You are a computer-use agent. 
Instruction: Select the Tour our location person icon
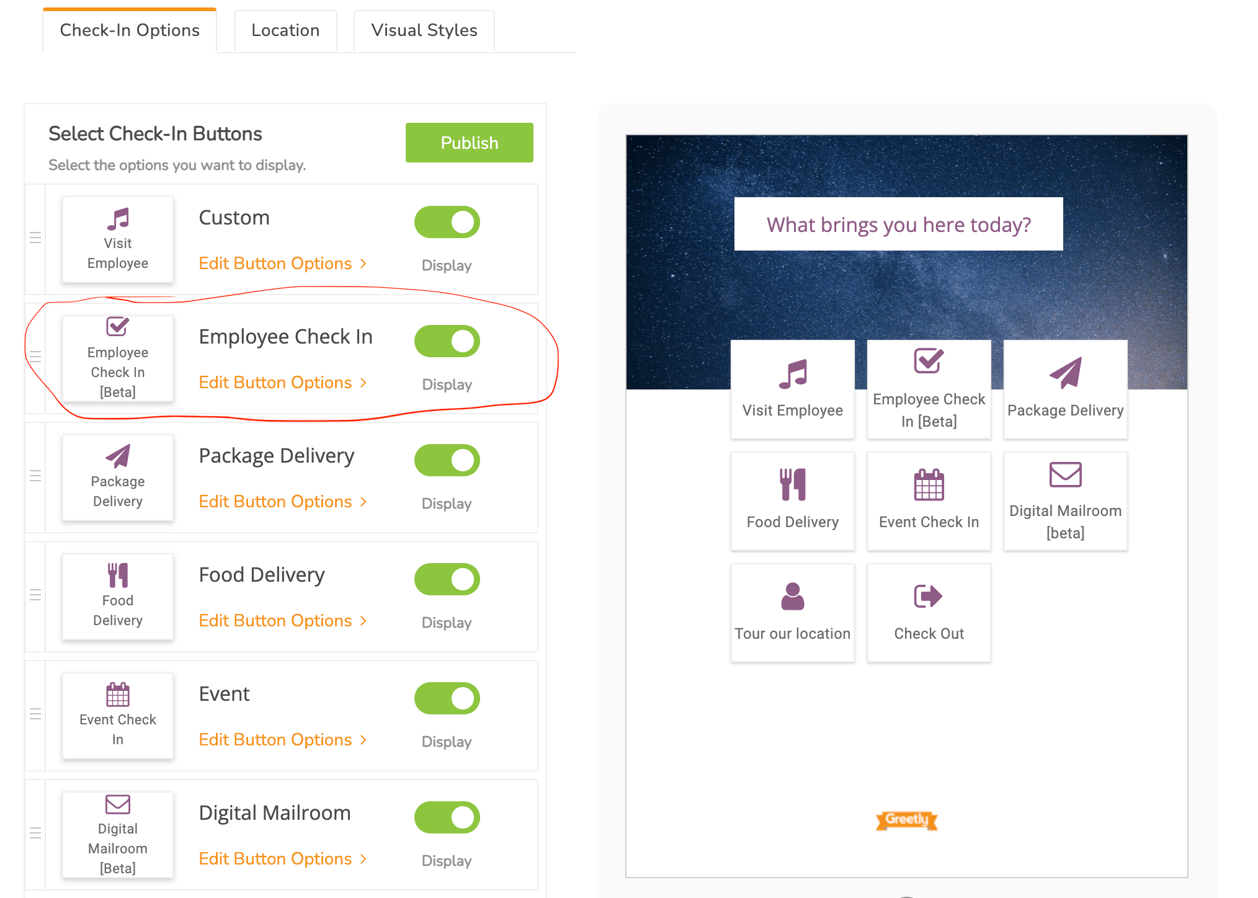pos(793,594)
